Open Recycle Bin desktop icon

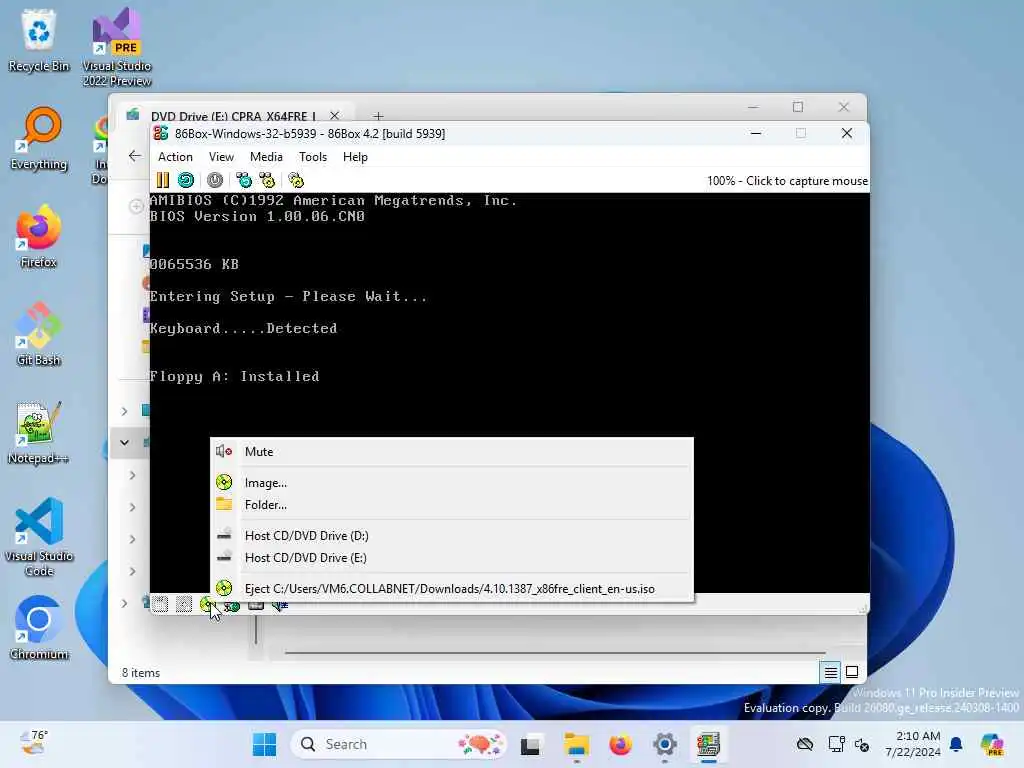[39, 40]
